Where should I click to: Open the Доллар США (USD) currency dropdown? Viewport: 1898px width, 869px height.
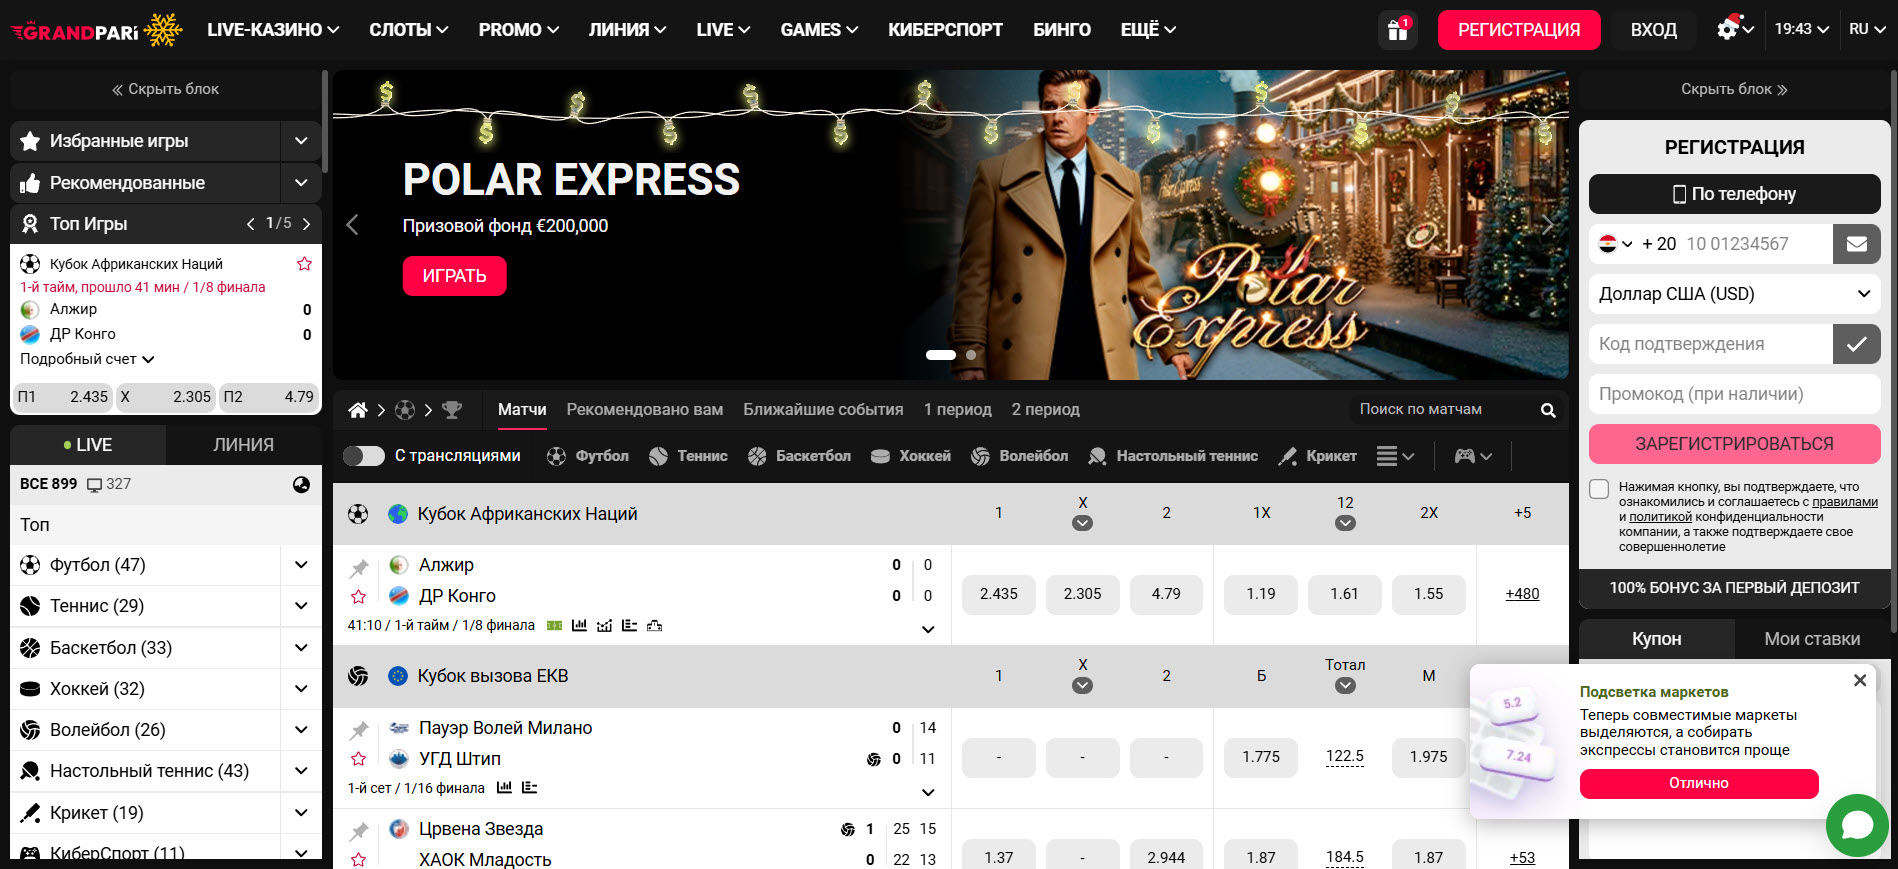(x=1735, y=294)
